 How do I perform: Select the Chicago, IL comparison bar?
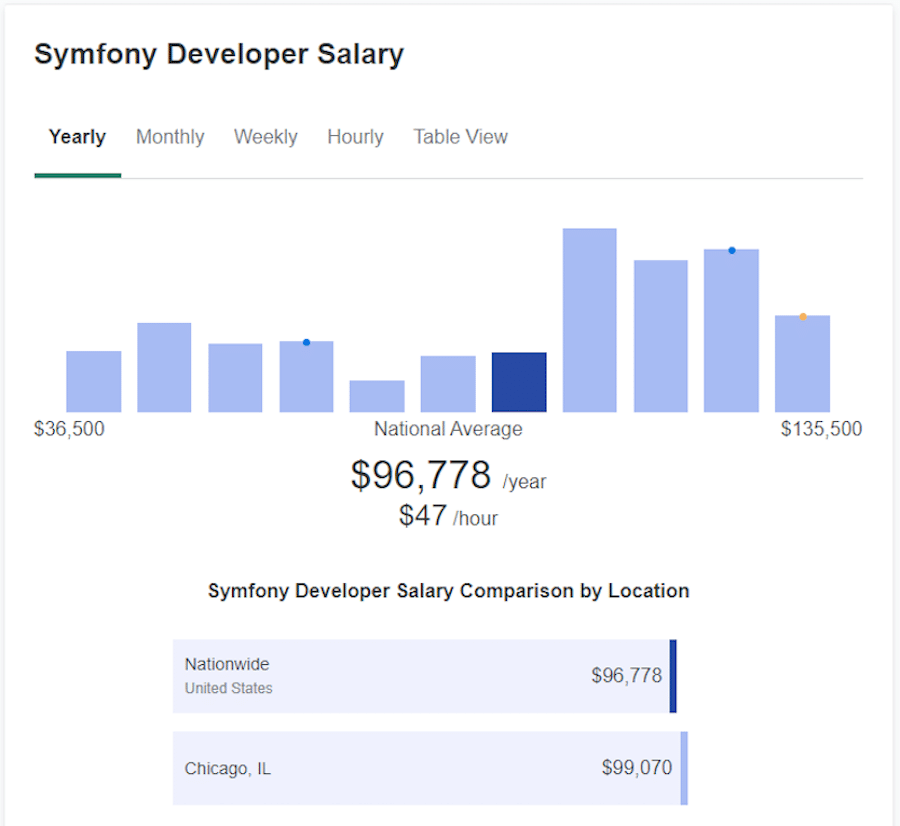425,768
